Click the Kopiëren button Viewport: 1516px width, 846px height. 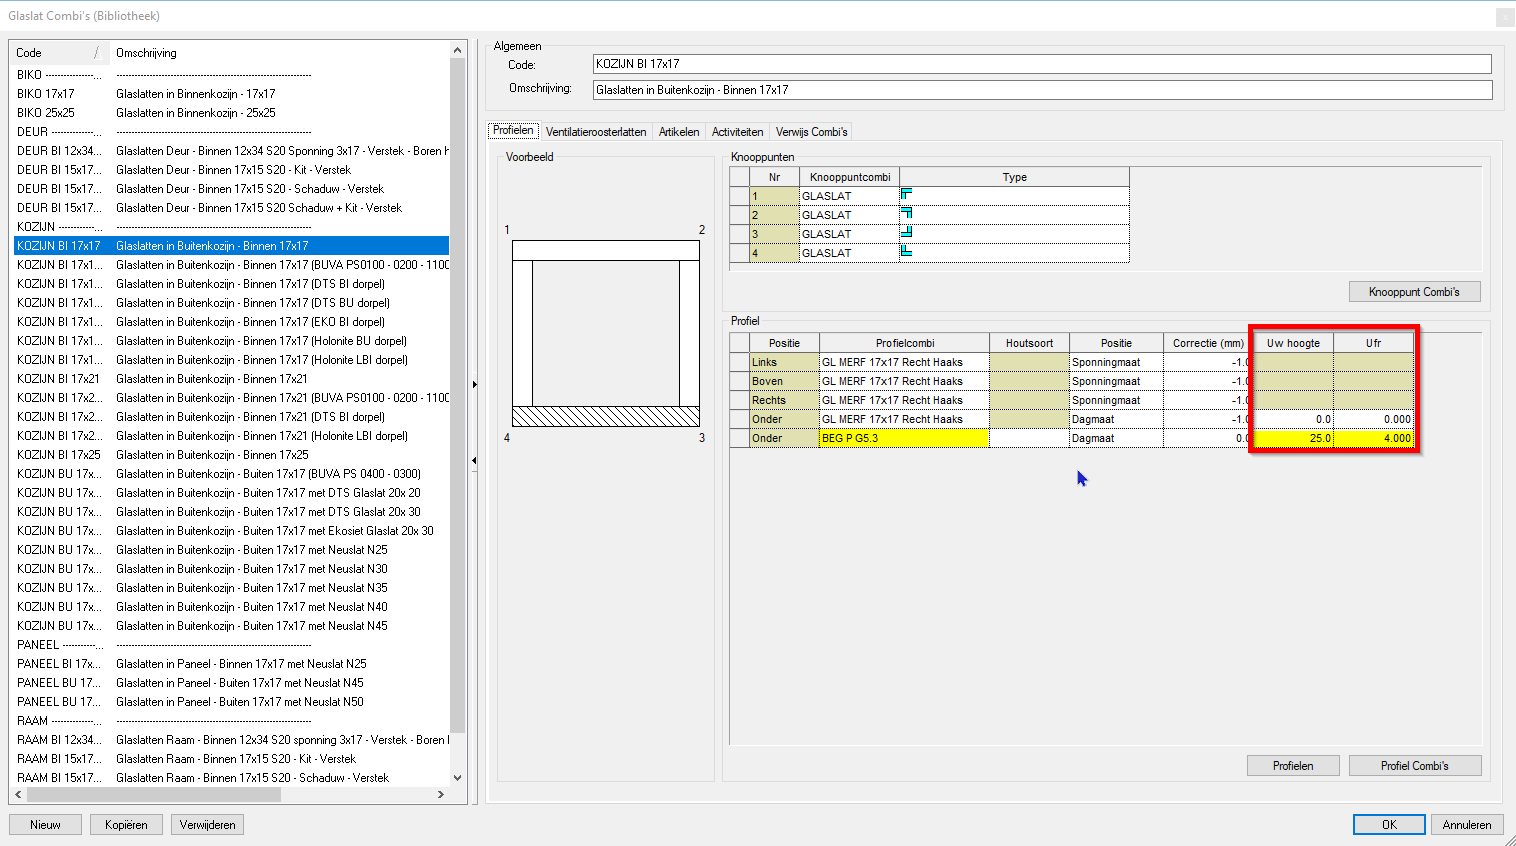click(126, 824)
